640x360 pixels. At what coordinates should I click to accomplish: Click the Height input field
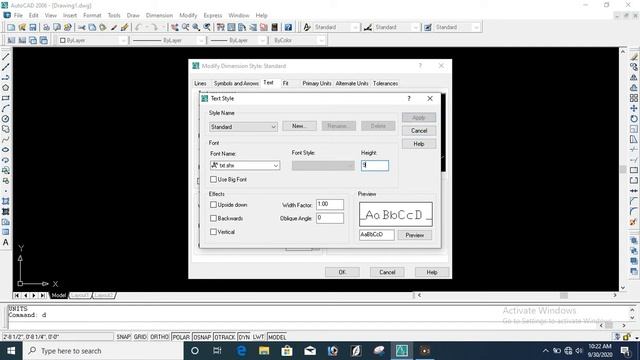pyautogui.click(x=375, y=165)
